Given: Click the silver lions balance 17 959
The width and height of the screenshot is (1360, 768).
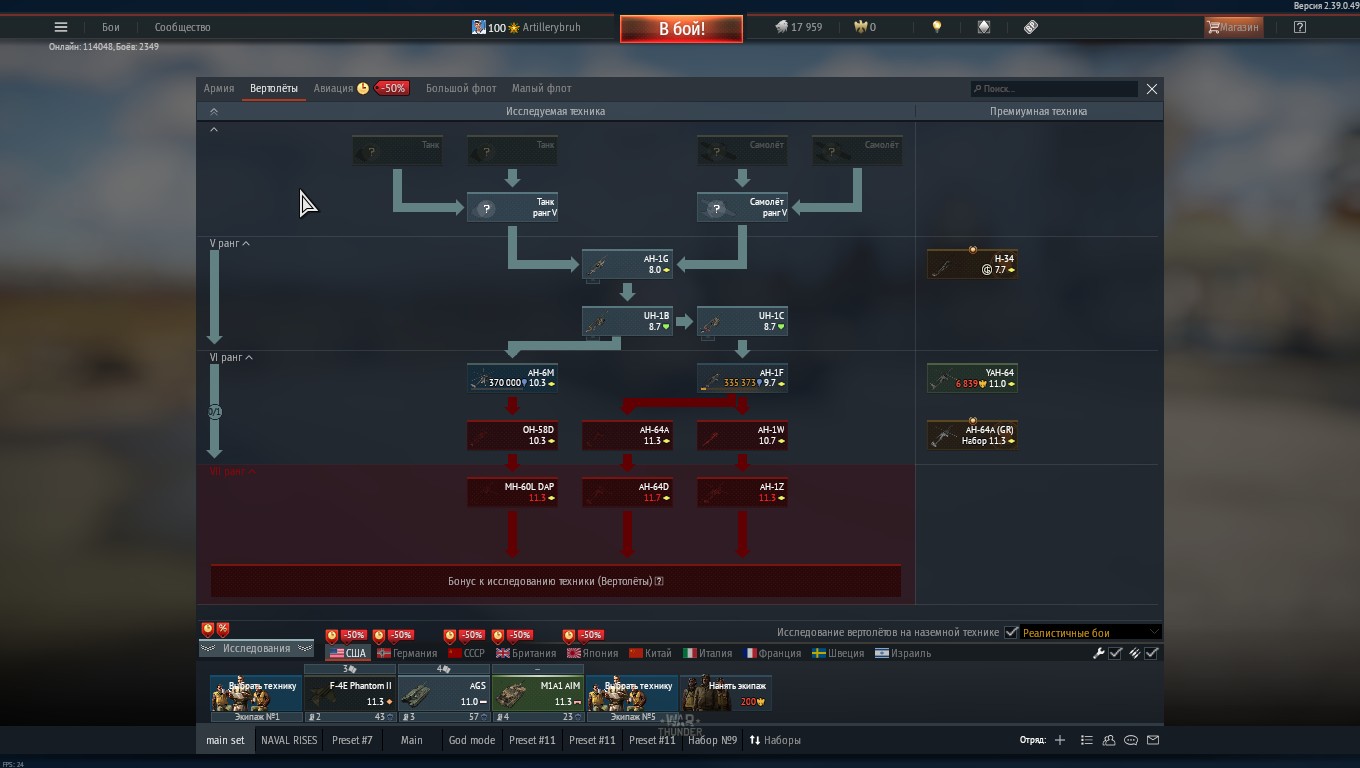Looking at the screenshot, I should pos(799,27).
